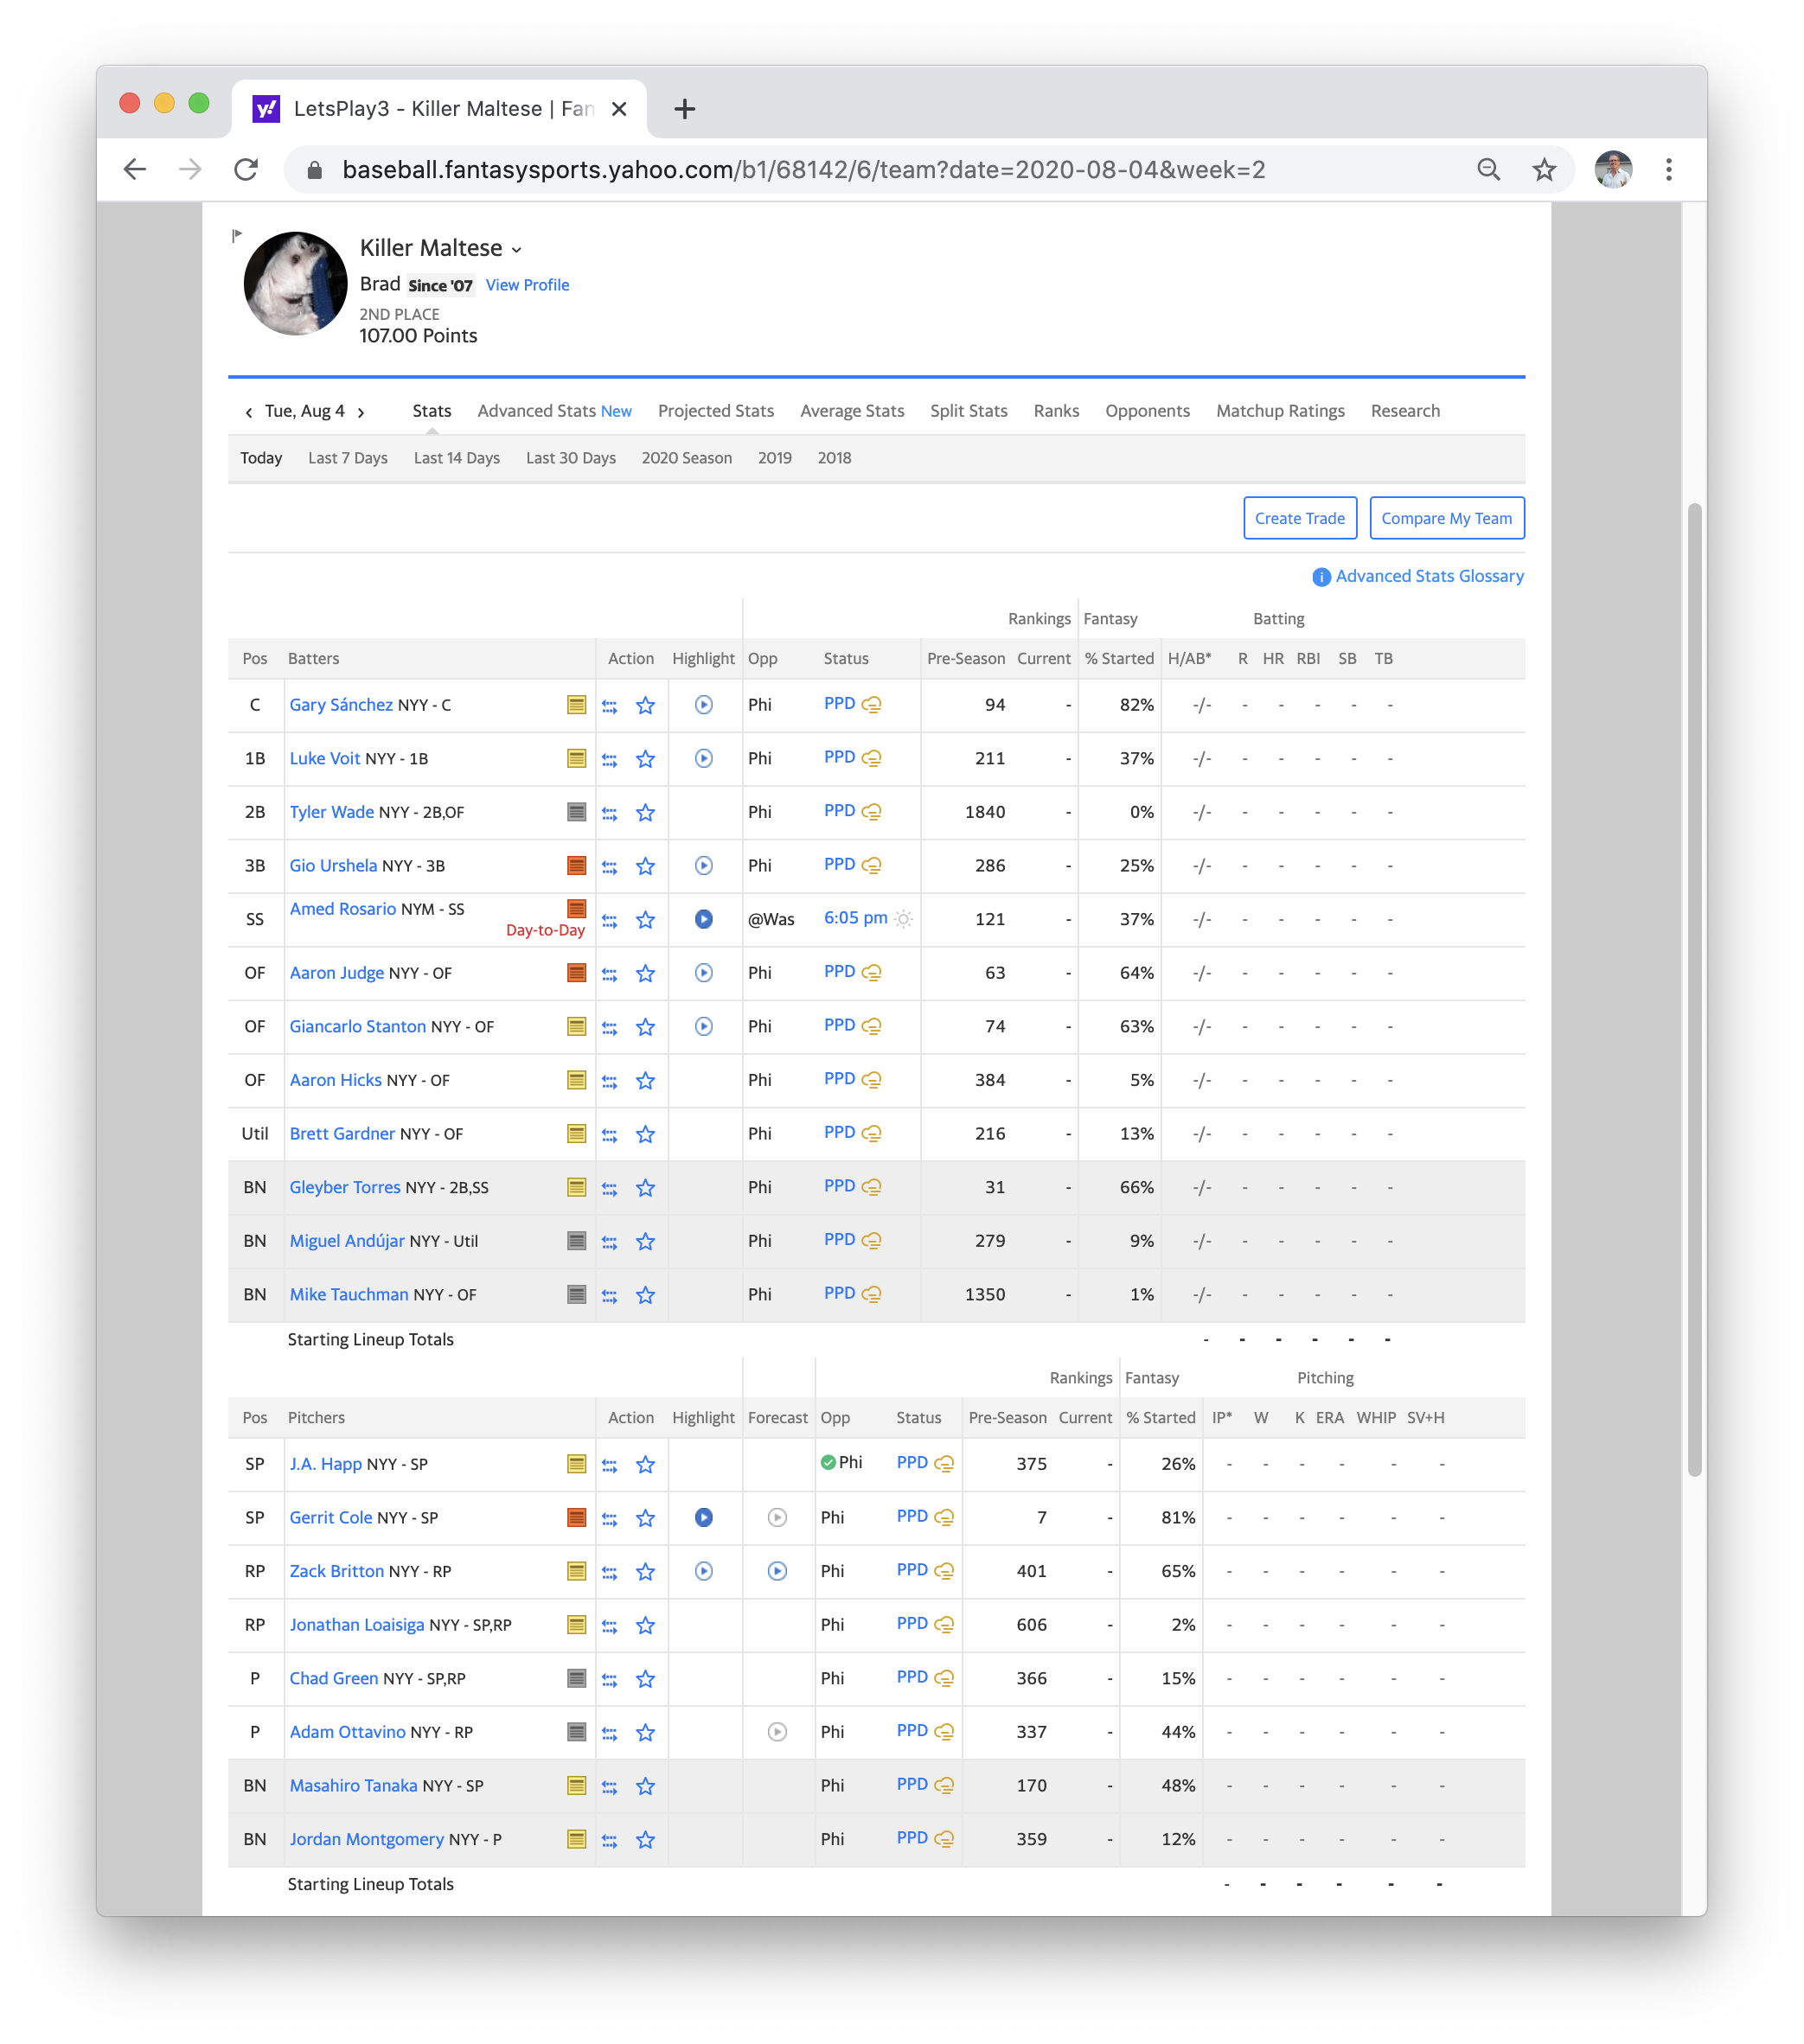This screenshot has width=1804, height=2044.
Task: Open Miguel Andújar notes icon
Action: tap(576, 1241)
